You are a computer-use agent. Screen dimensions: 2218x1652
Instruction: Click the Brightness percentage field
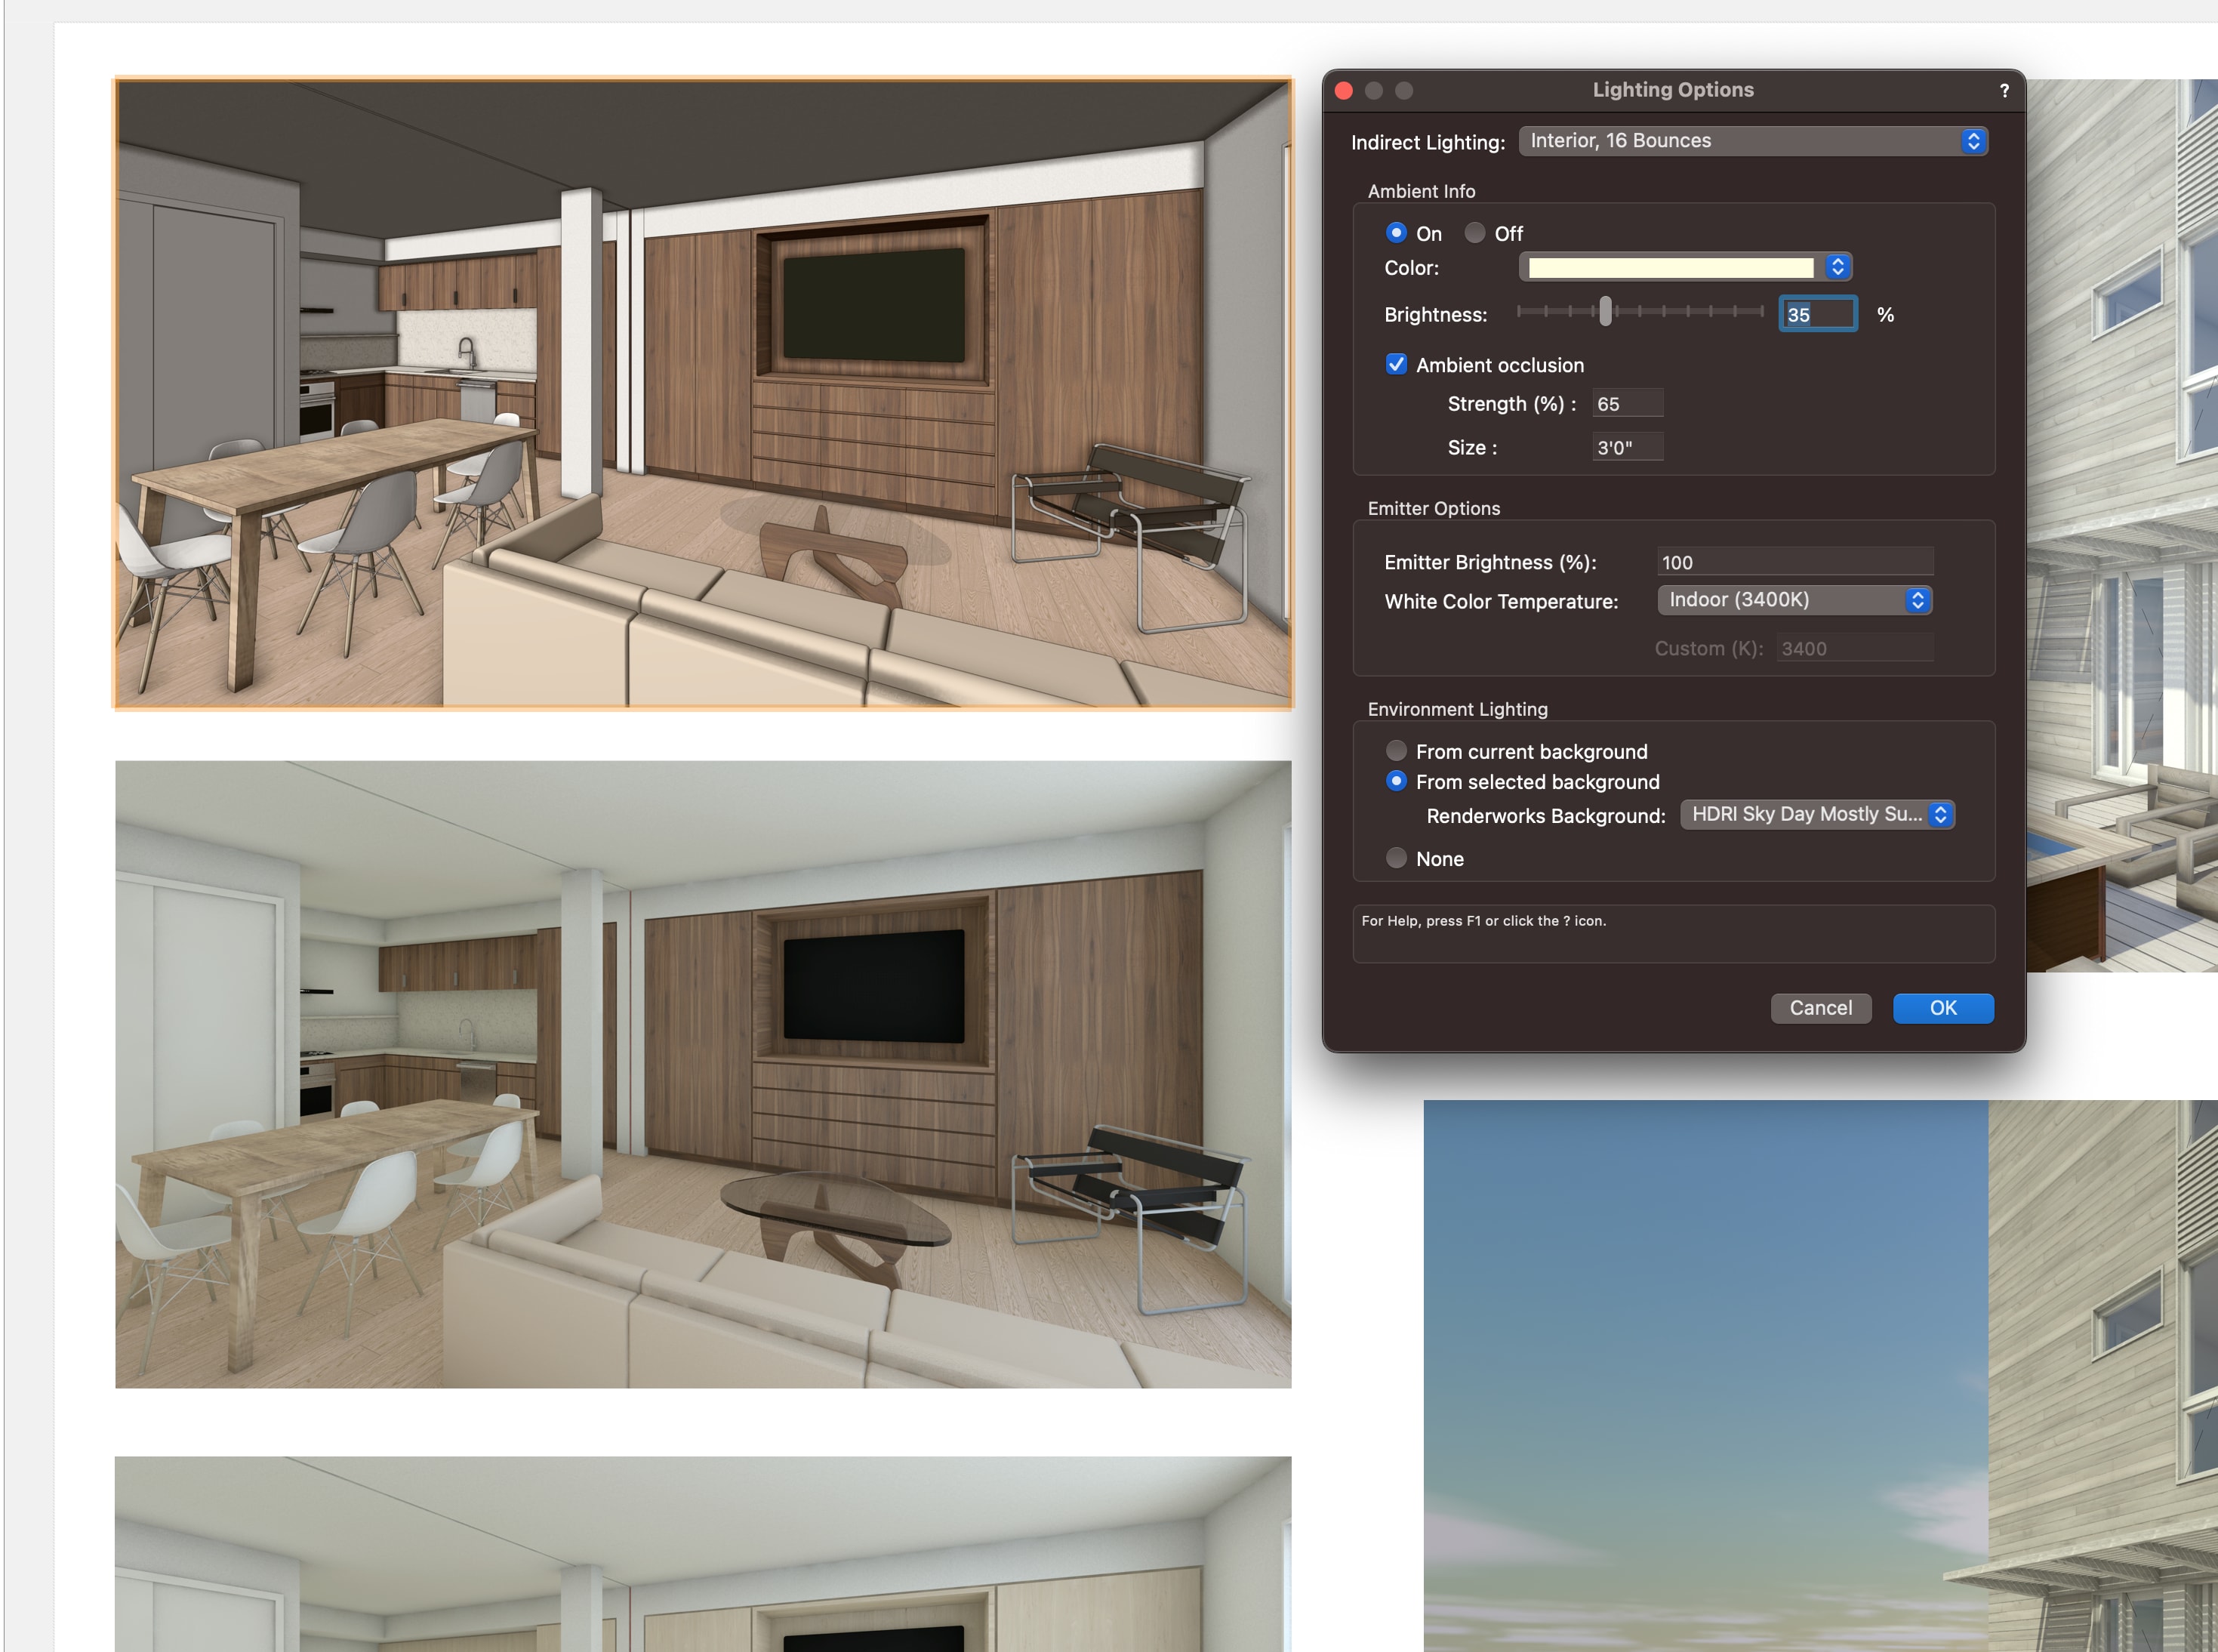coord(1817,314)
